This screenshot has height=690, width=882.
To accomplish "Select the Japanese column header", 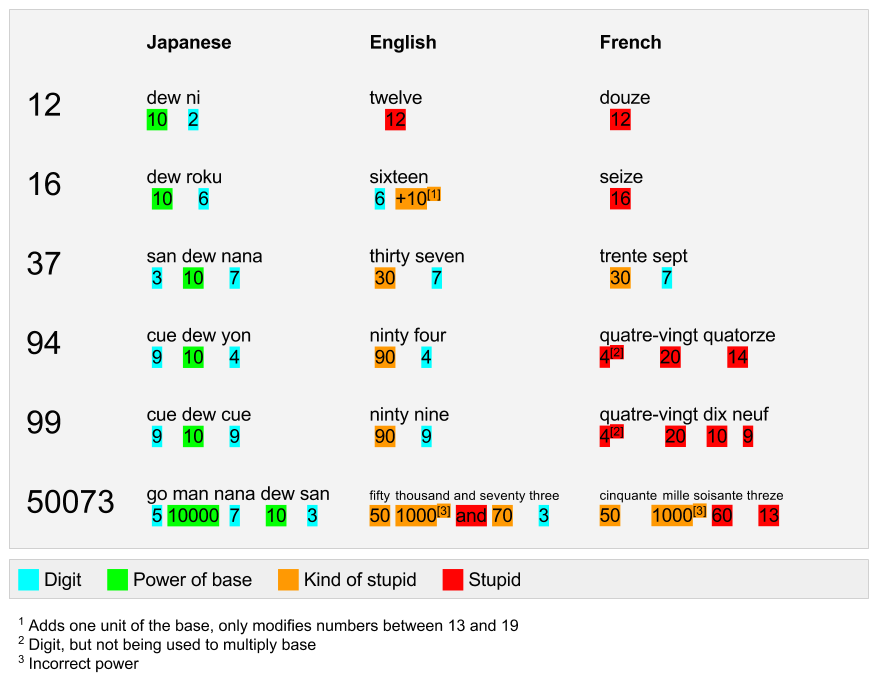I will tap(189, 42).
